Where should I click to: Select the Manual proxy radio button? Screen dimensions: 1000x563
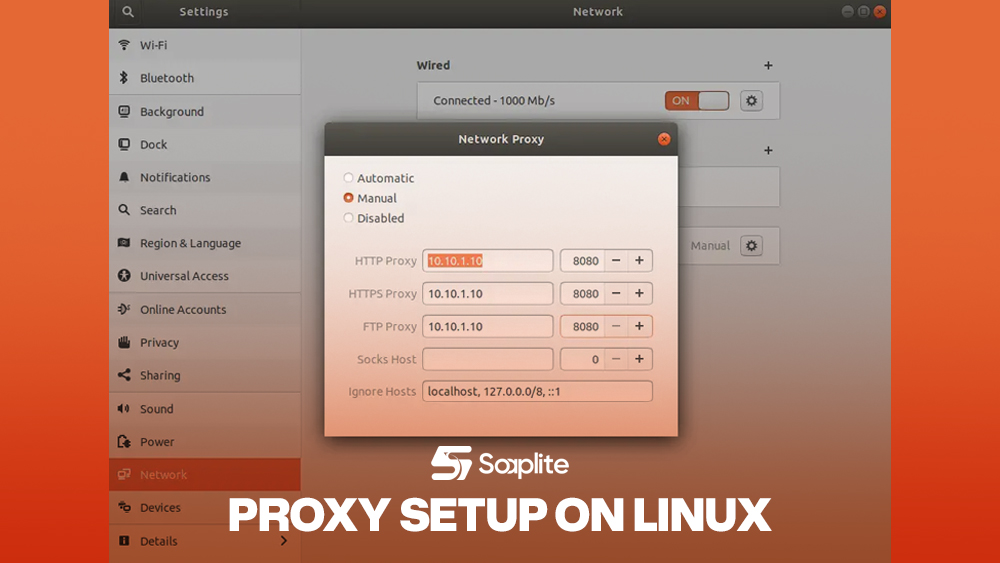[x=348, y=198]
